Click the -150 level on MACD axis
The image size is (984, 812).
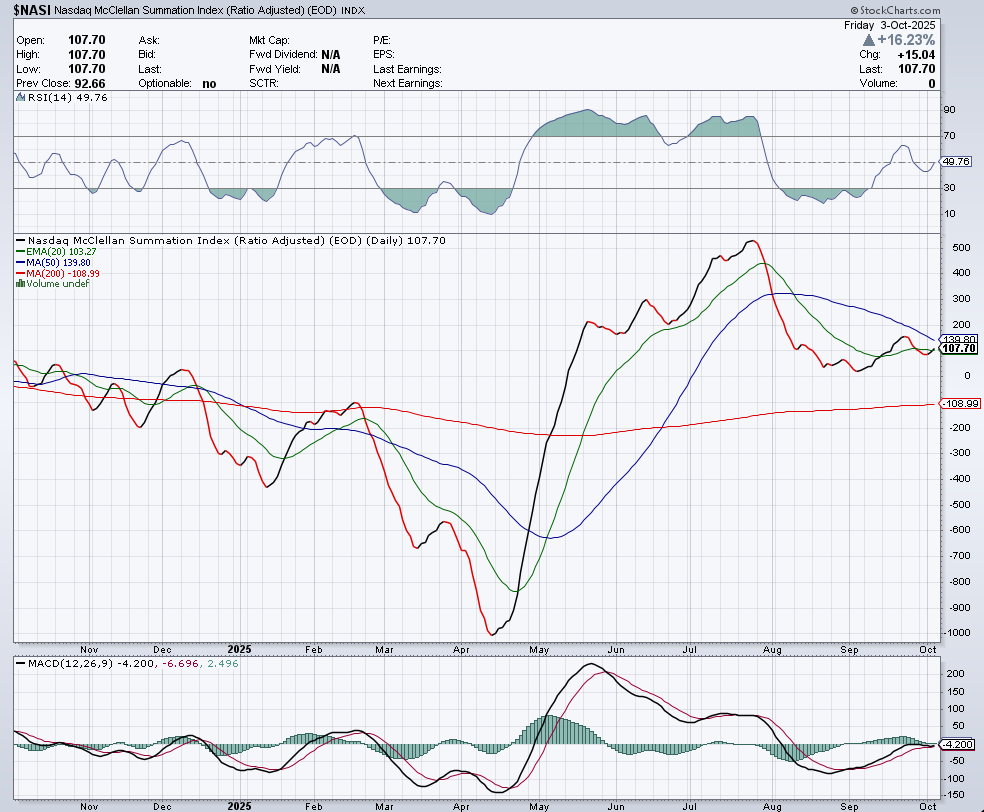tap(954, 794)
